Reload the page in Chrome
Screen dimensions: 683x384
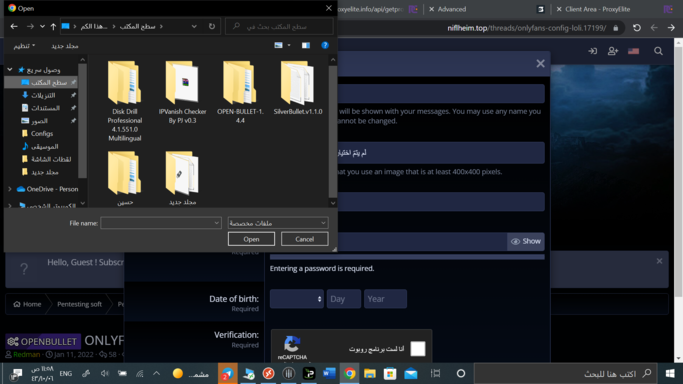[x=637, y=28]
